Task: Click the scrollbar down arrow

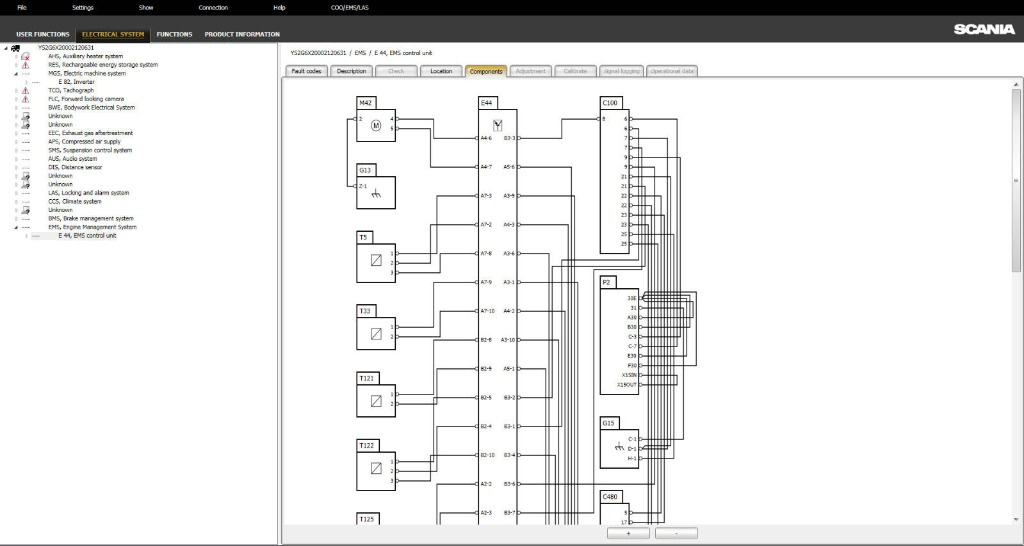Action: point(1016,520)
